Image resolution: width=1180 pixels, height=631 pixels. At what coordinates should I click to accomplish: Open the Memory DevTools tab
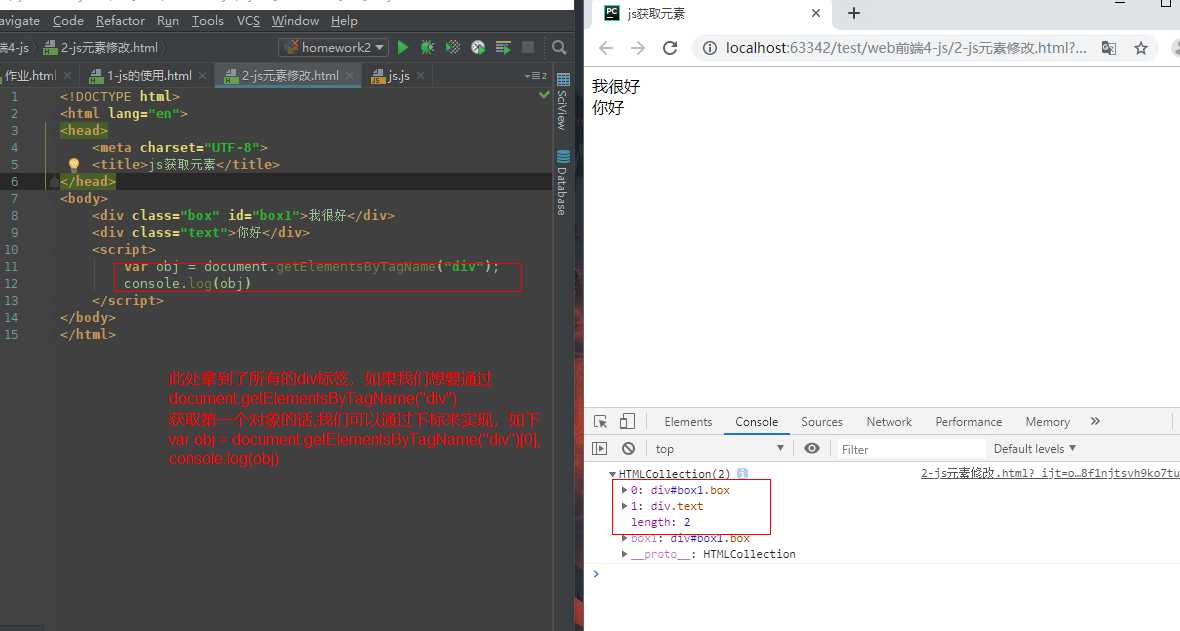point(1048,422)
